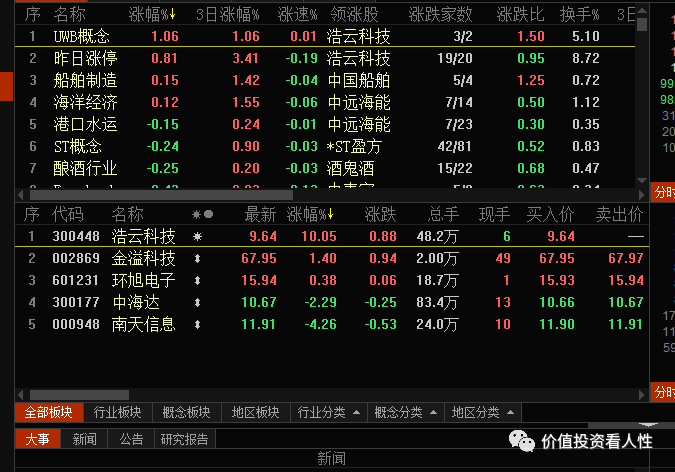The width and height of the screenshot is (675, 472).
Task: Click the 卖出价 column header
Action: [x=619, y=214]
